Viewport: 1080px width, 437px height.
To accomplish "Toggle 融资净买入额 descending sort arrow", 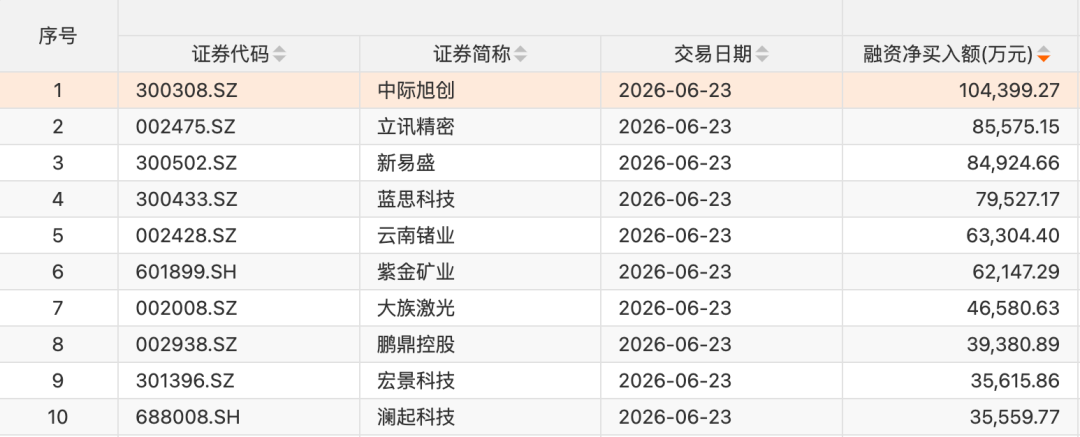I will [1043, 54].
